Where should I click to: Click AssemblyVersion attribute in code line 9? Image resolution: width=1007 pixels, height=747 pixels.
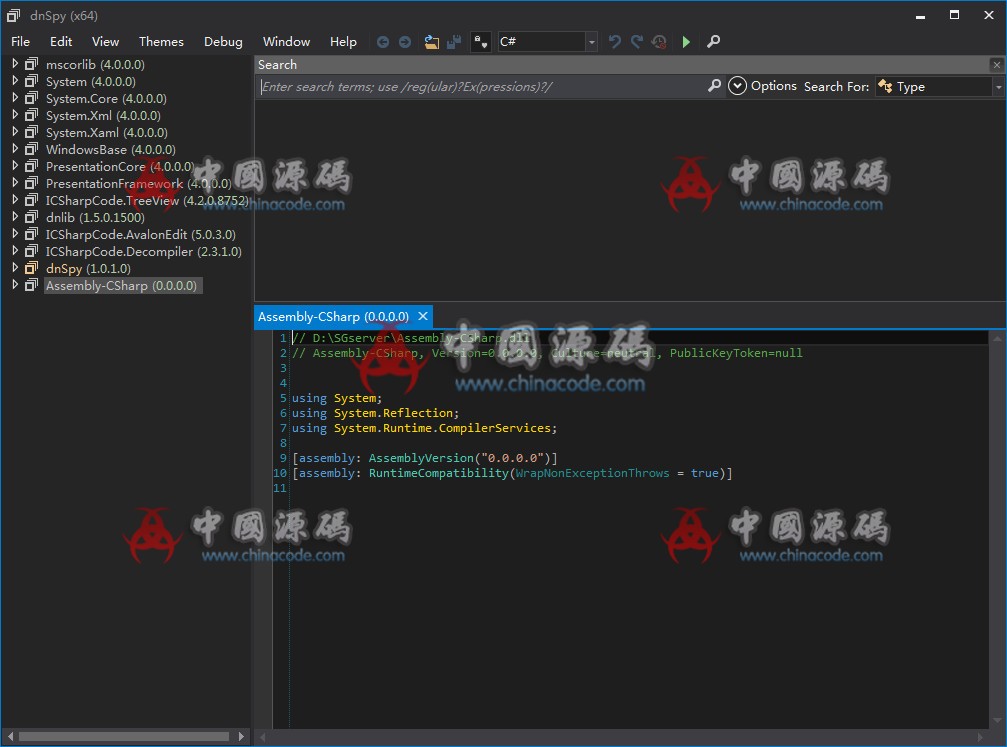point(421,458)
